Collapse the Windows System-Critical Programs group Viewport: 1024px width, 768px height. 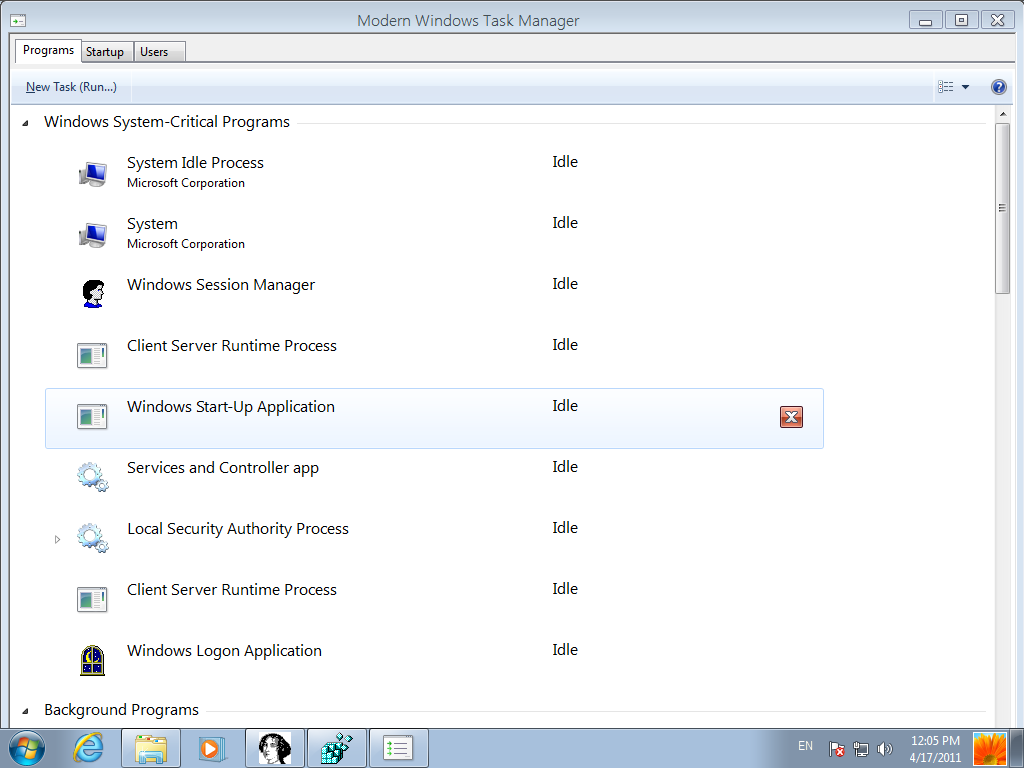click(x=25, y=123)
